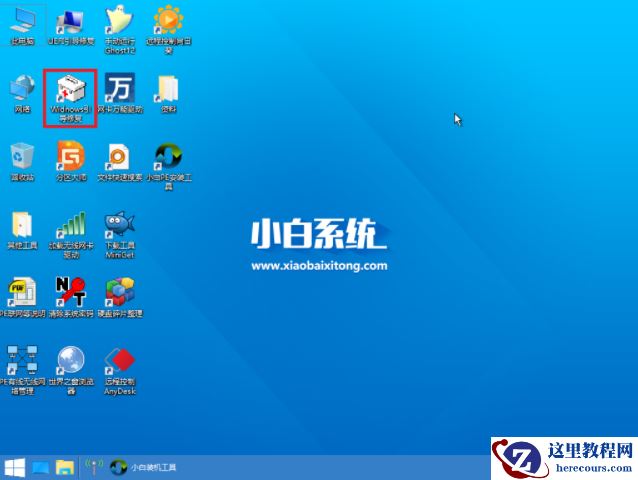Image resolution: width=638 pixels, height=480 pixels.
Task: Launch the UEFI boot repair (UEFI引导修复) shortcut
Action: click(71, 26)
